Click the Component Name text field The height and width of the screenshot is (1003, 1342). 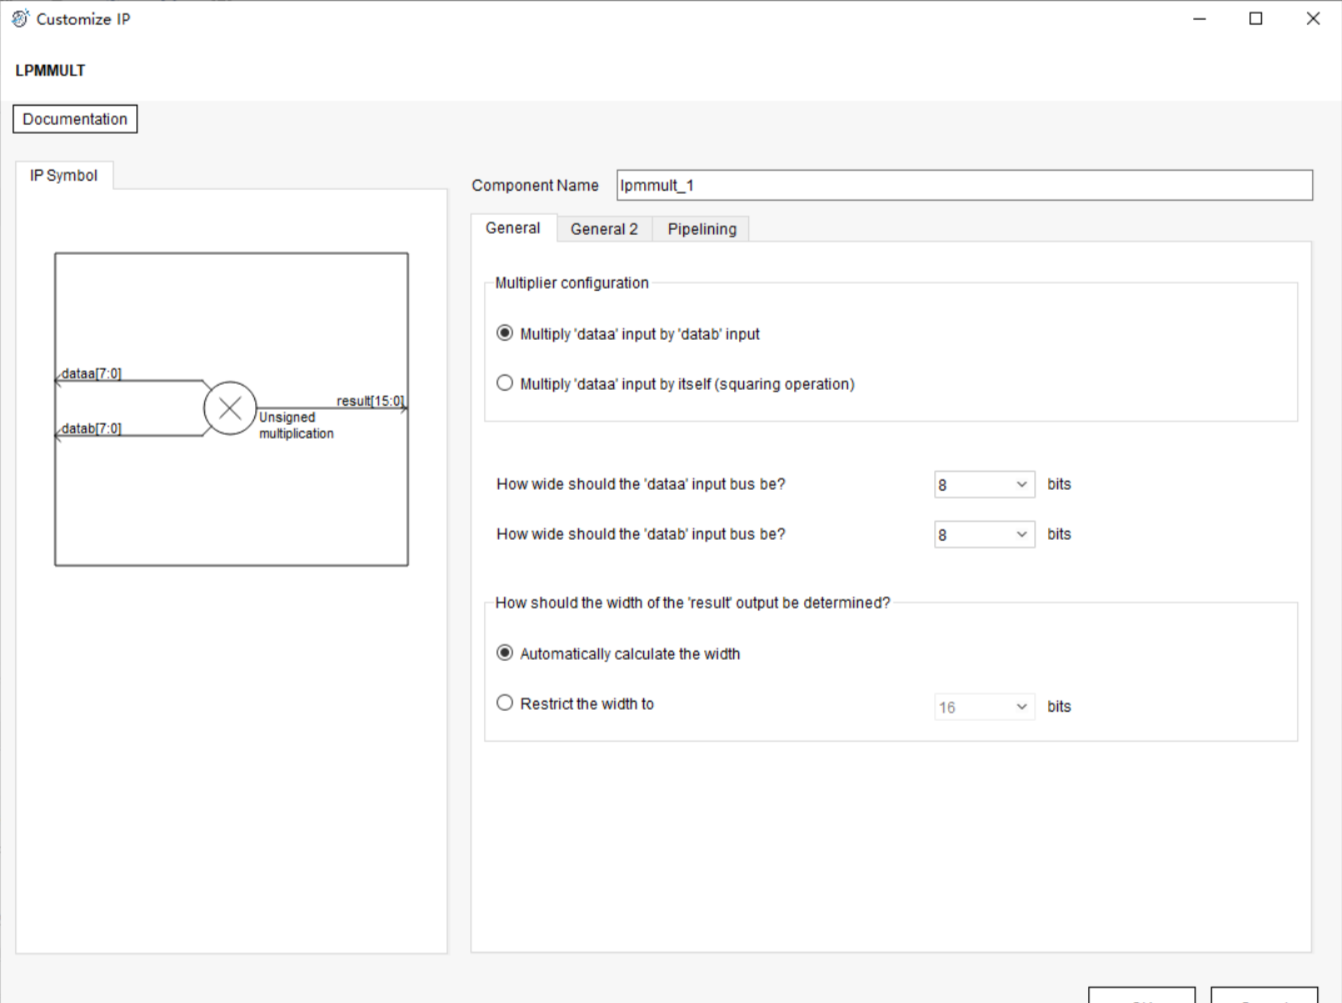click(x=963, y=185)
